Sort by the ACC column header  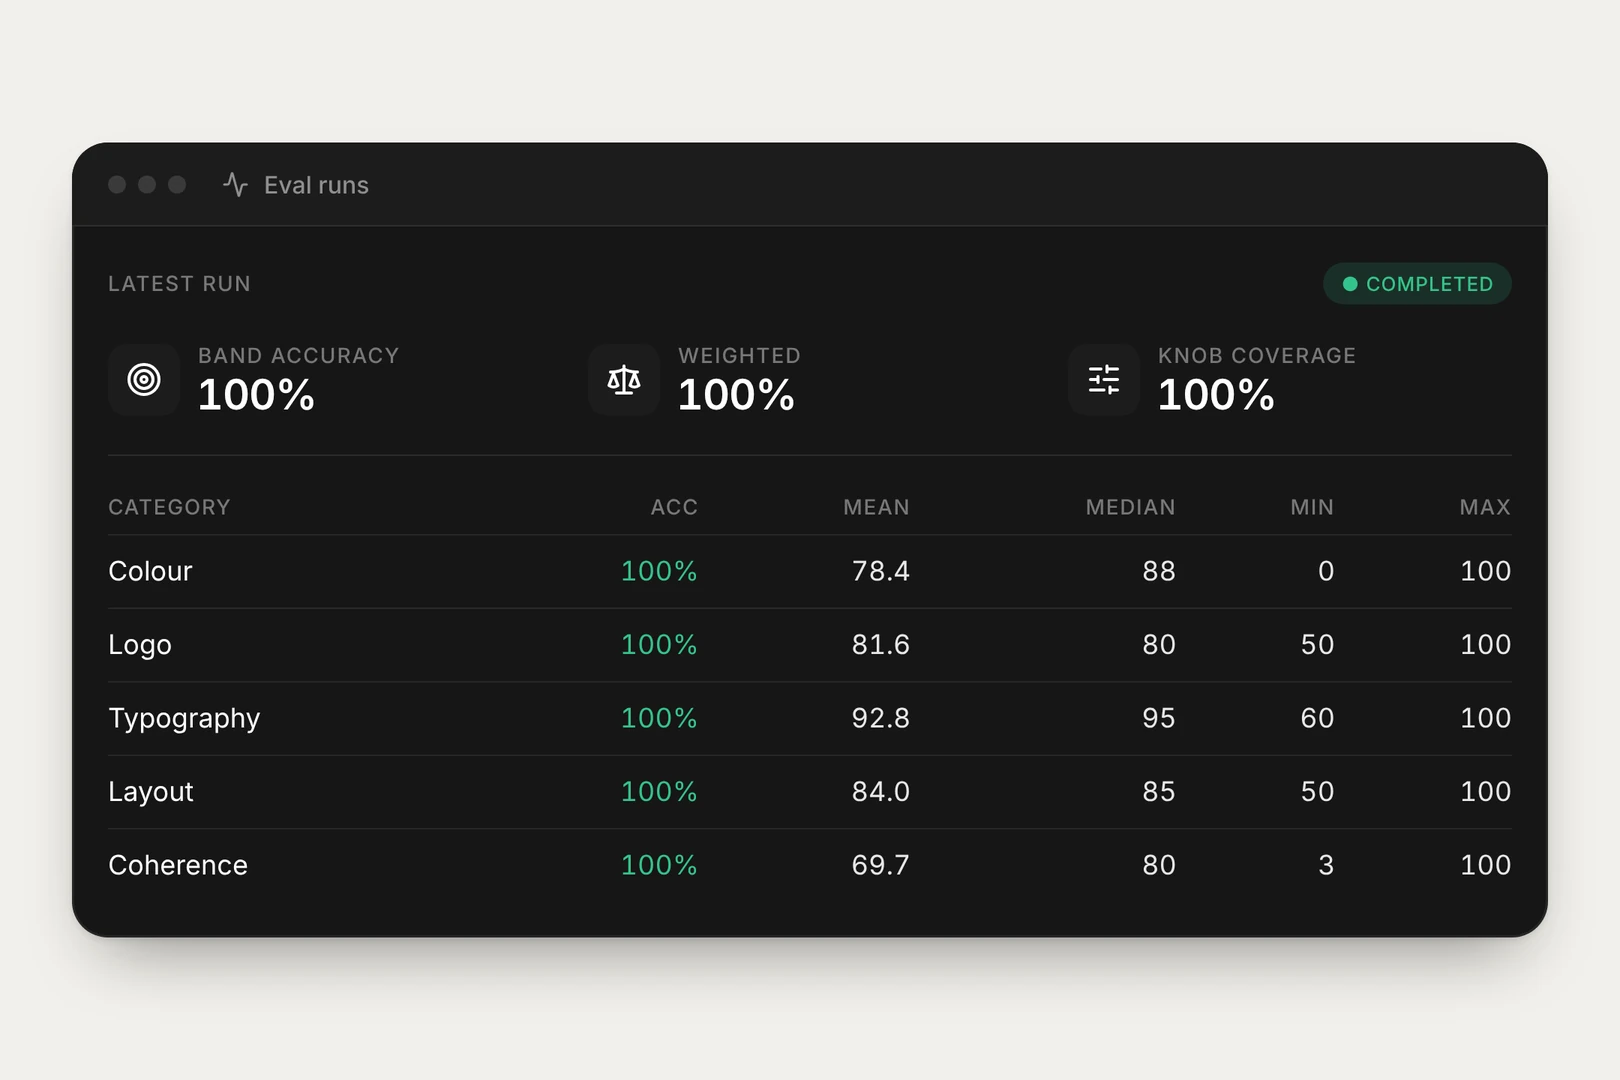674,507
